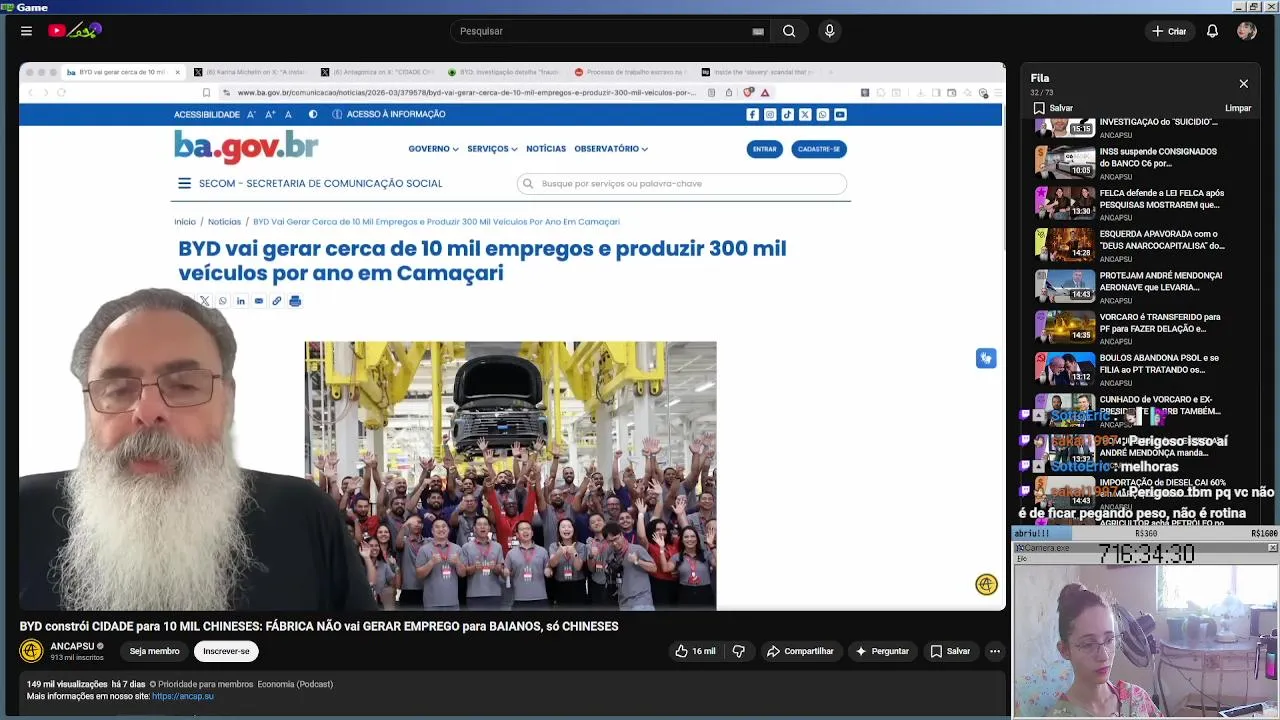This screenshot has height=720, width=1280.
Task: Start voice search with the microphone
Action: 829,31
